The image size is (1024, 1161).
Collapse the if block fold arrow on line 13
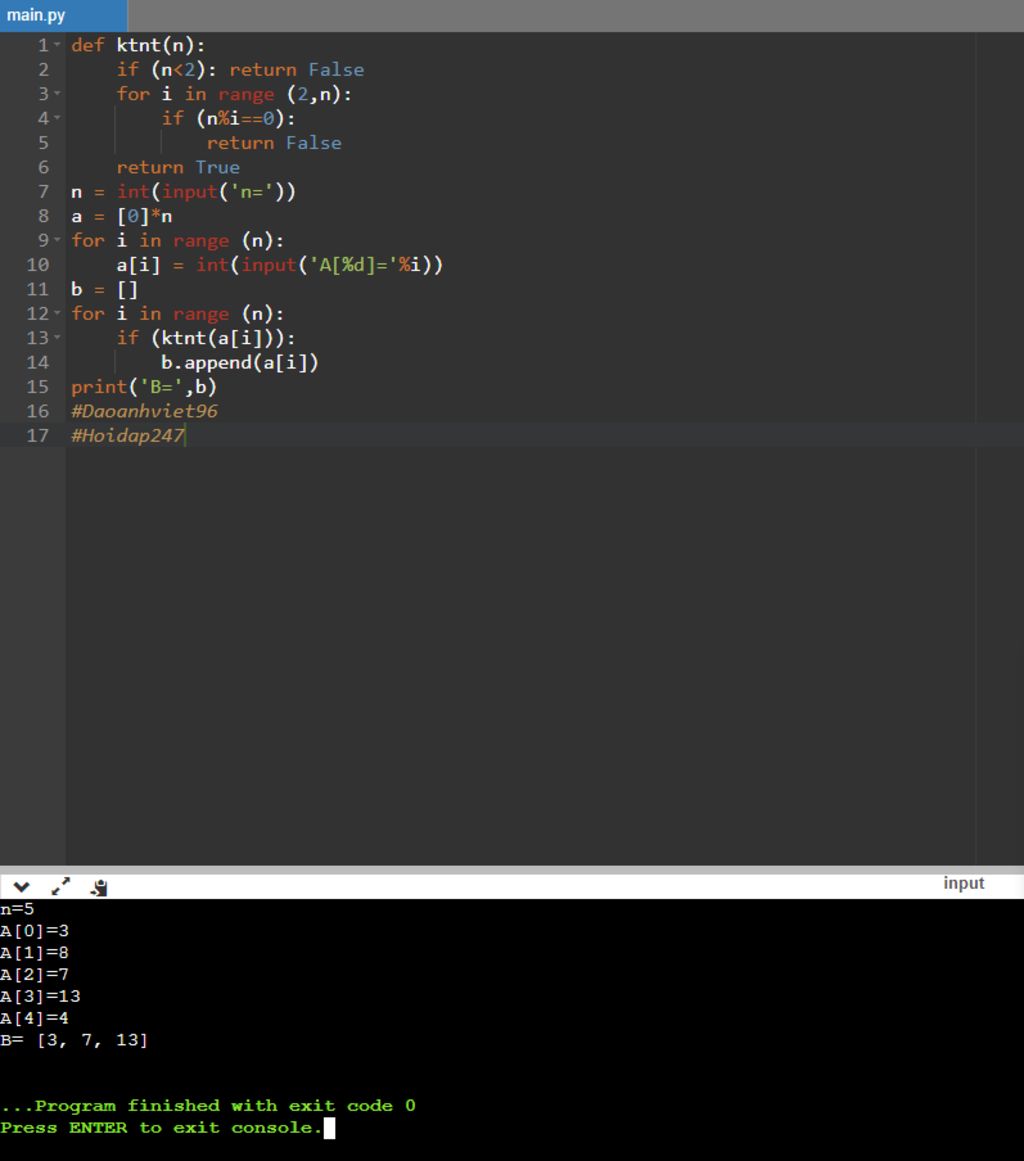pos(57,338)
